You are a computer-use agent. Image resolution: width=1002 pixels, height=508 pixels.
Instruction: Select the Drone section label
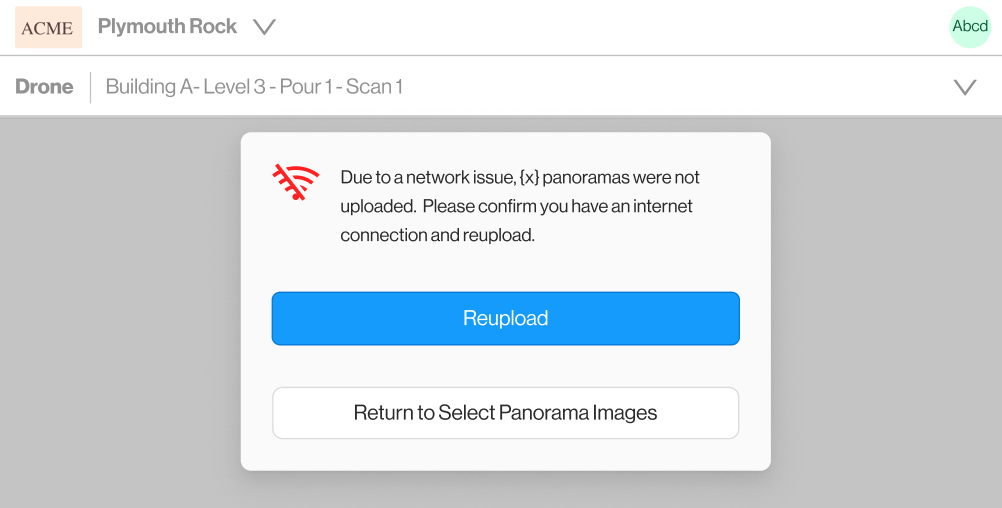pos(44,87)
